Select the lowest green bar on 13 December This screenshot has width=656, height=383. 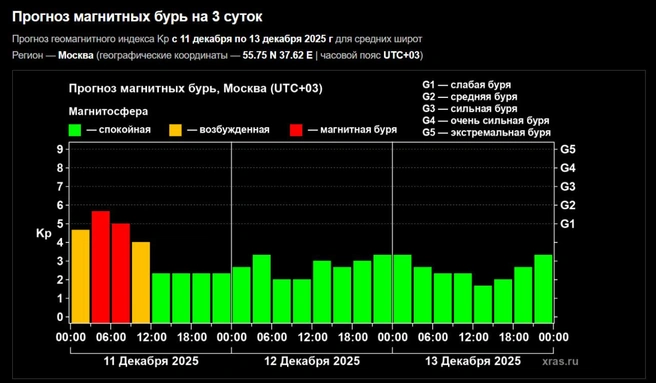coord(483,304)
